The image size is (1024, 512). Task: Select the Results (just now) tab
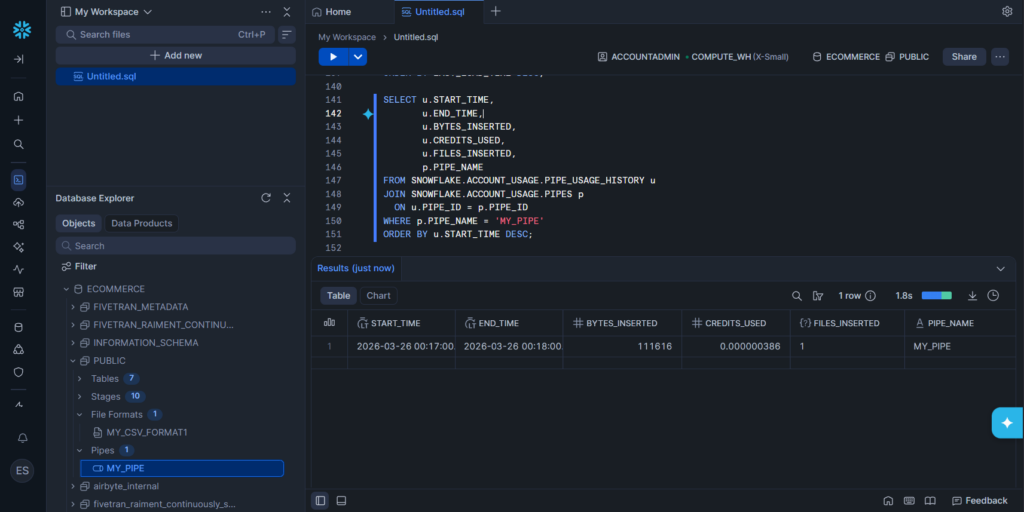tap(356, 268)
